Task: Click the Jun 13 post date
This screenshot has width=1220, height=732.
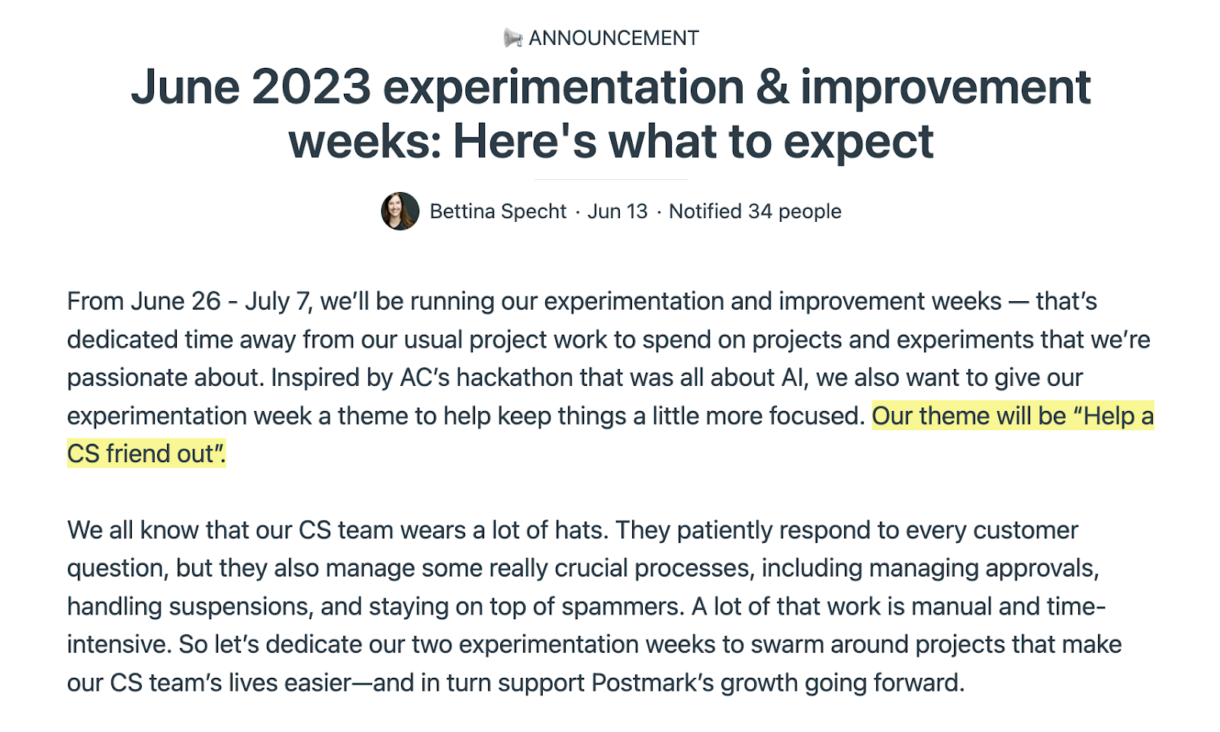Action: [x=618, y=211]
